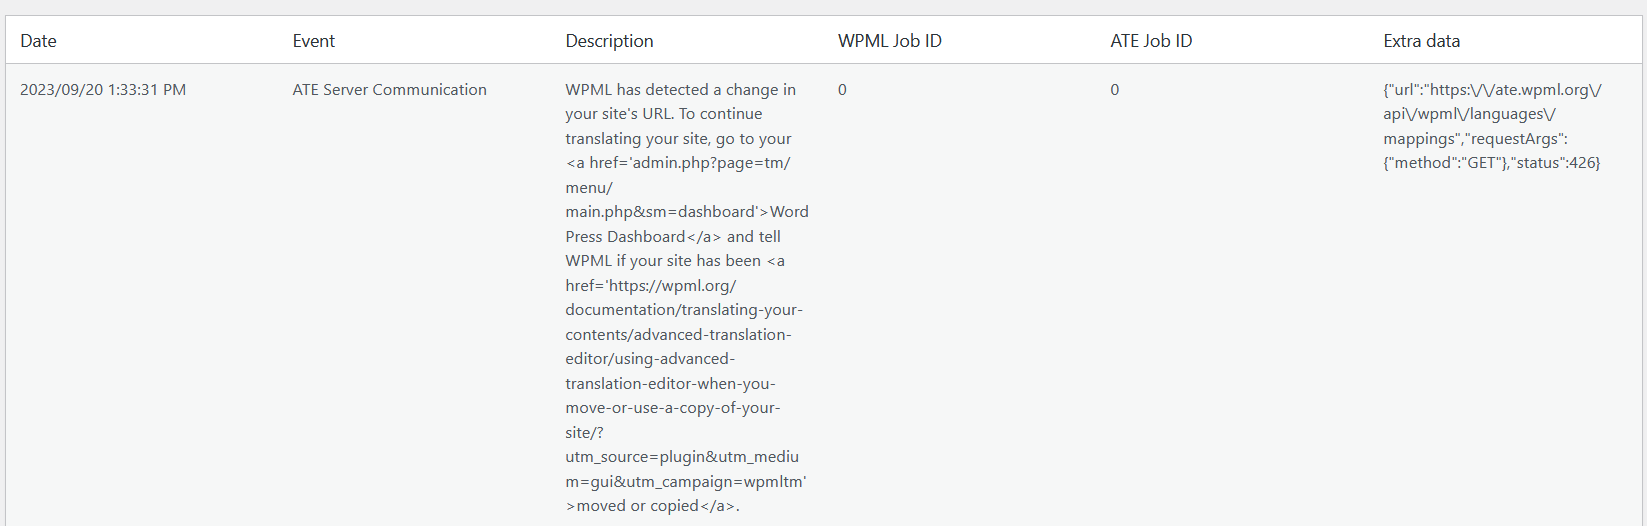Viewport: 1647px width, 526px height.
Task: Click the main.php&sm=dashboard text line
Action: click(x=686, y=212)
